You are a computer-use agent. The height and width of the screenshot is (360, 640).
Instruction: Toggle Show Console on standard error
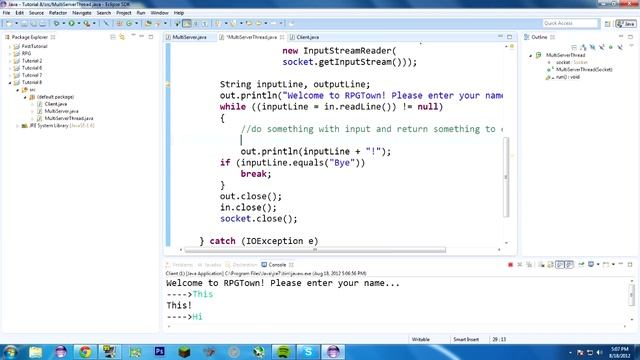[x=569, y=264]
